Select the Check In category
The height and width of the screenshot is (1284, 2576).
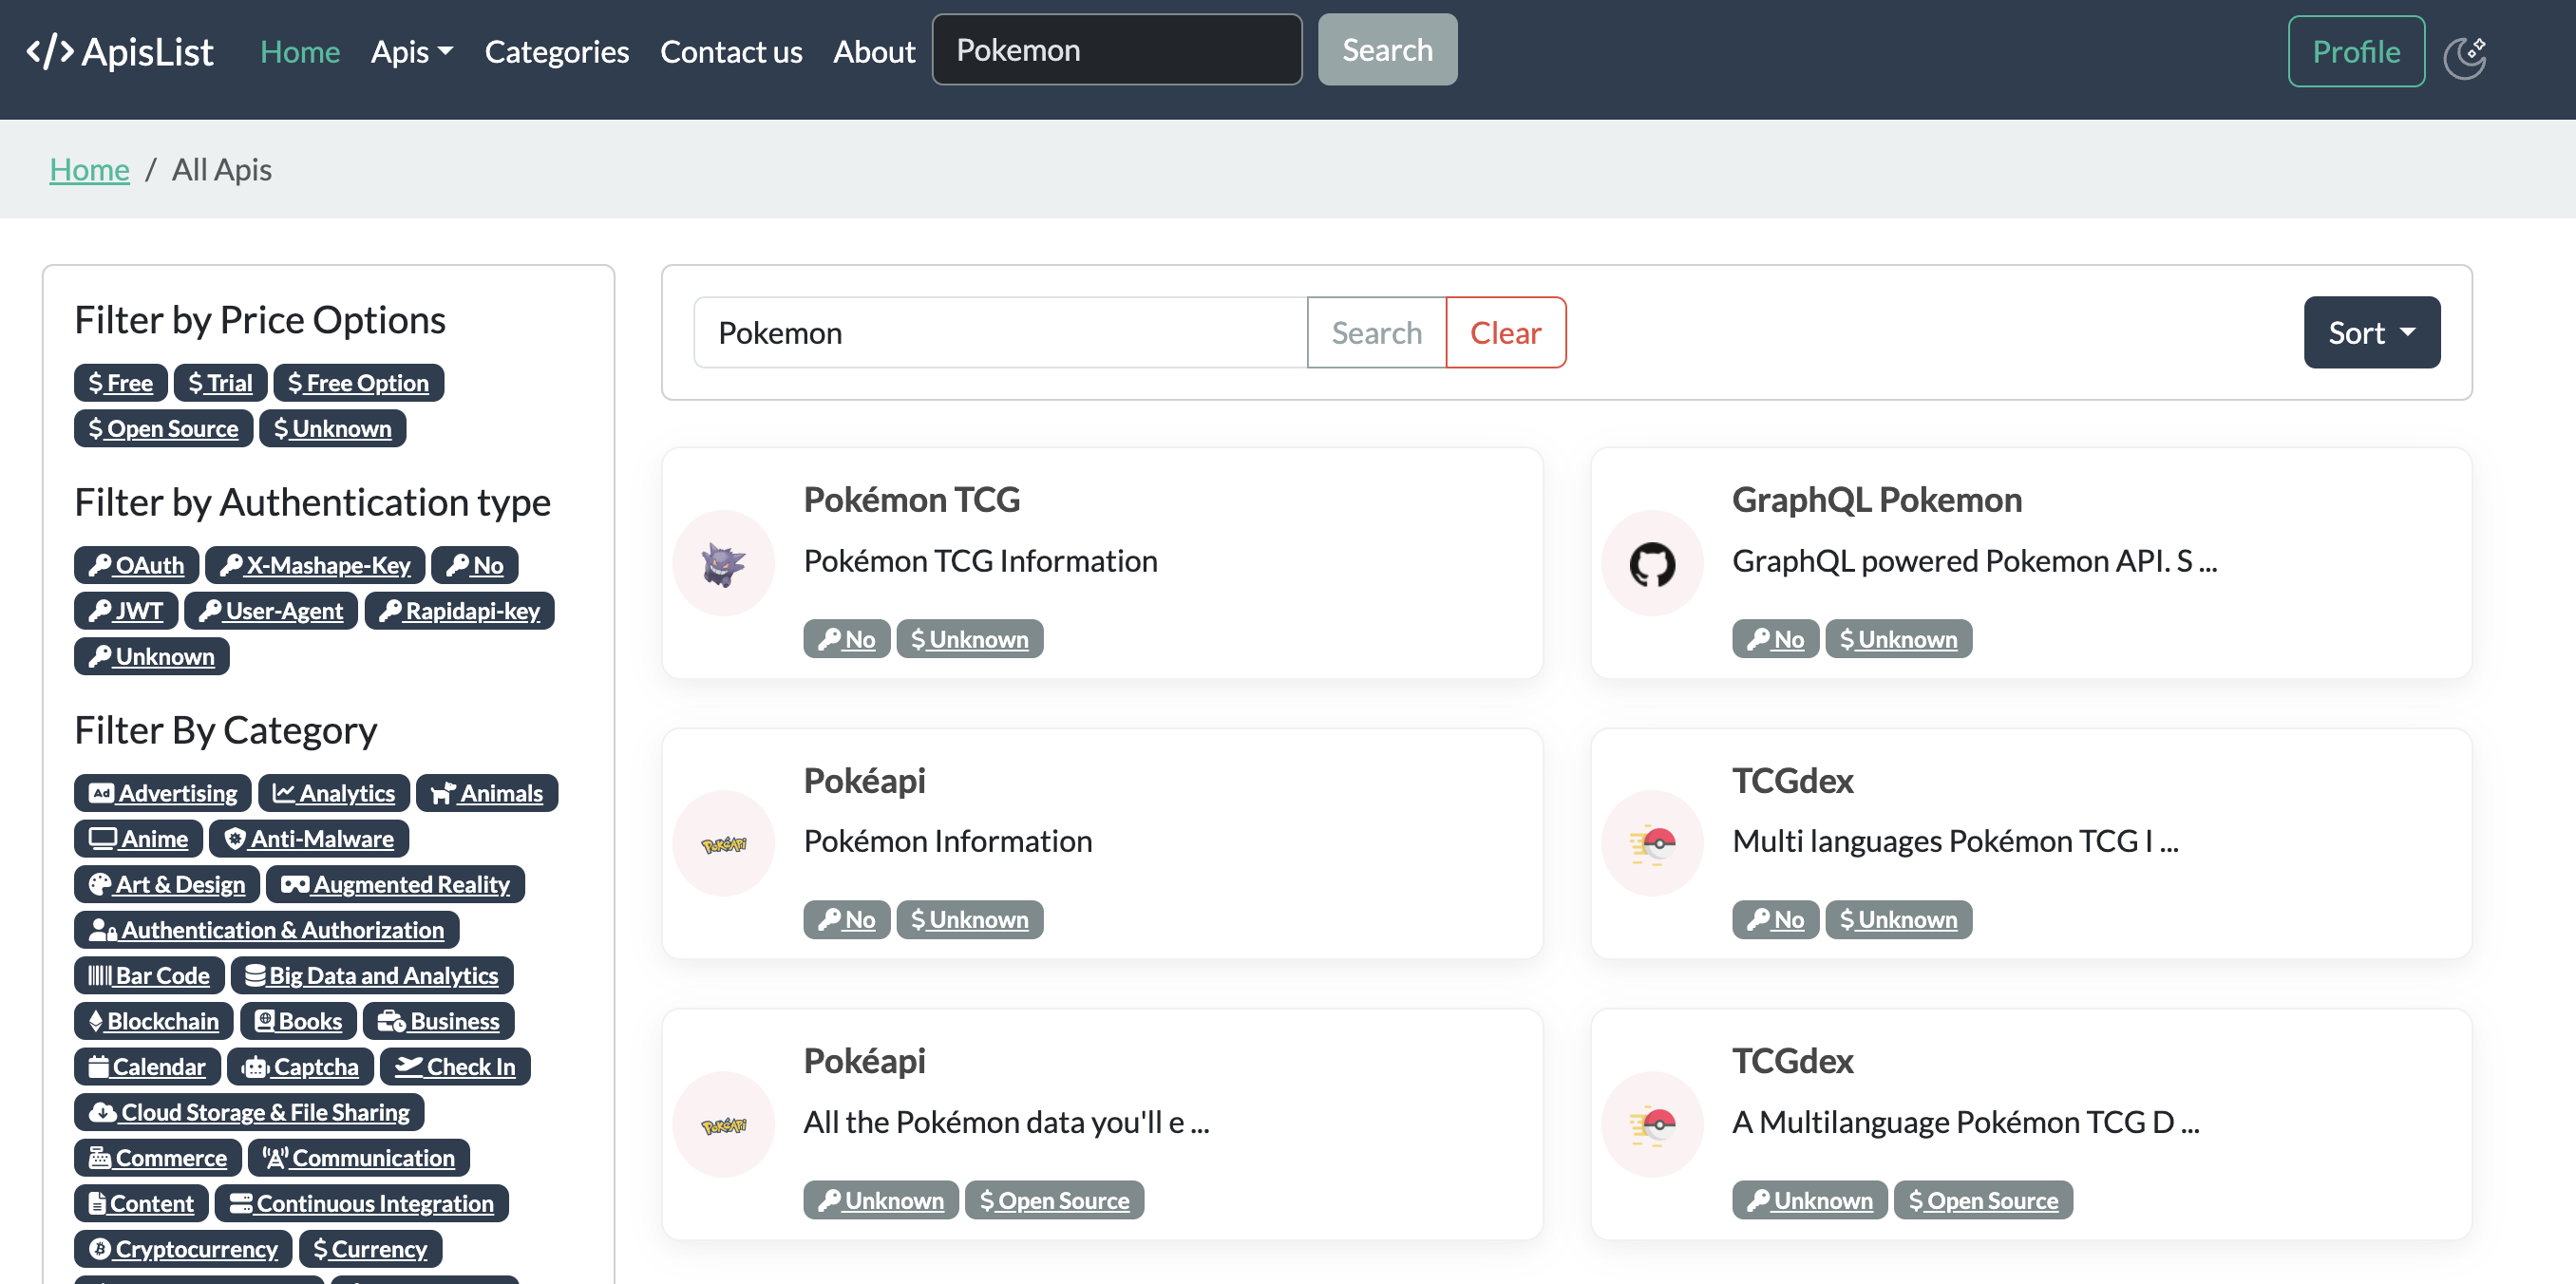455,1066
